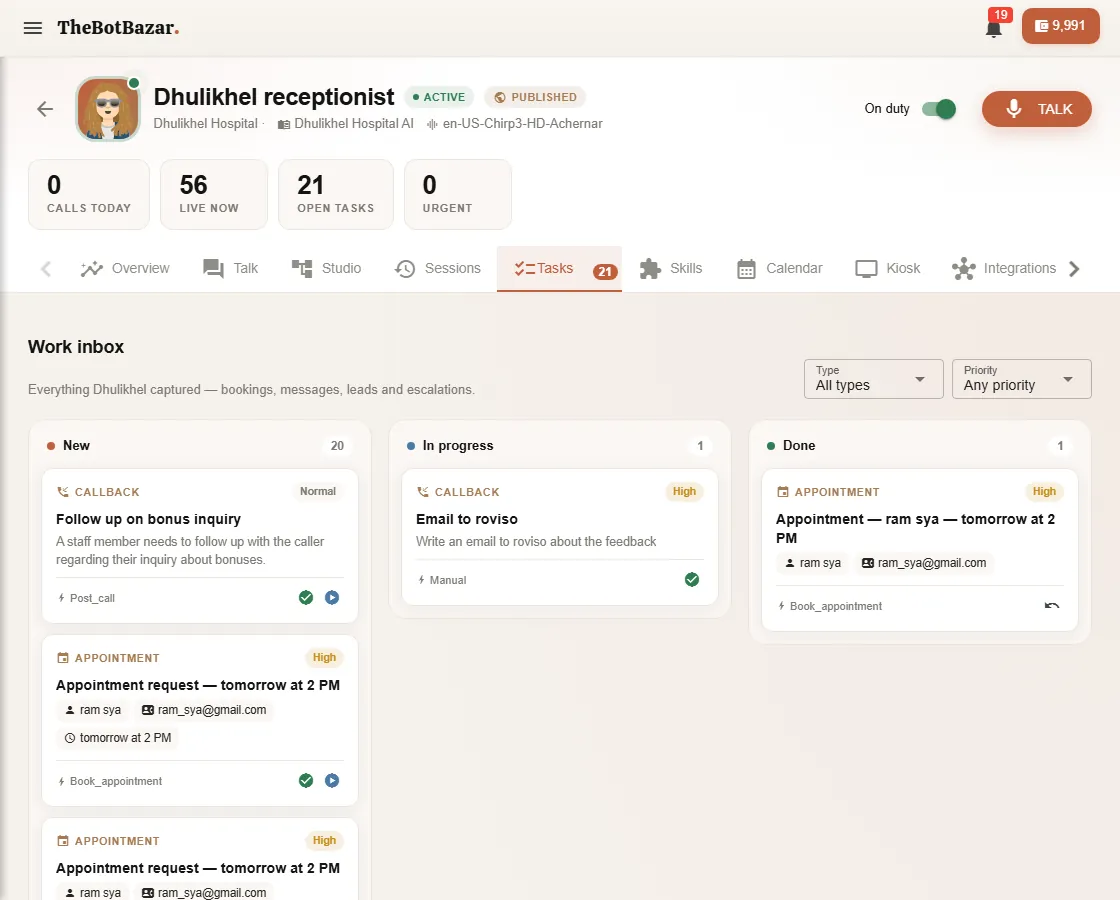1120x900 pixels.
Task: Click the ACTIVE status badge
Action: (439, 97)
